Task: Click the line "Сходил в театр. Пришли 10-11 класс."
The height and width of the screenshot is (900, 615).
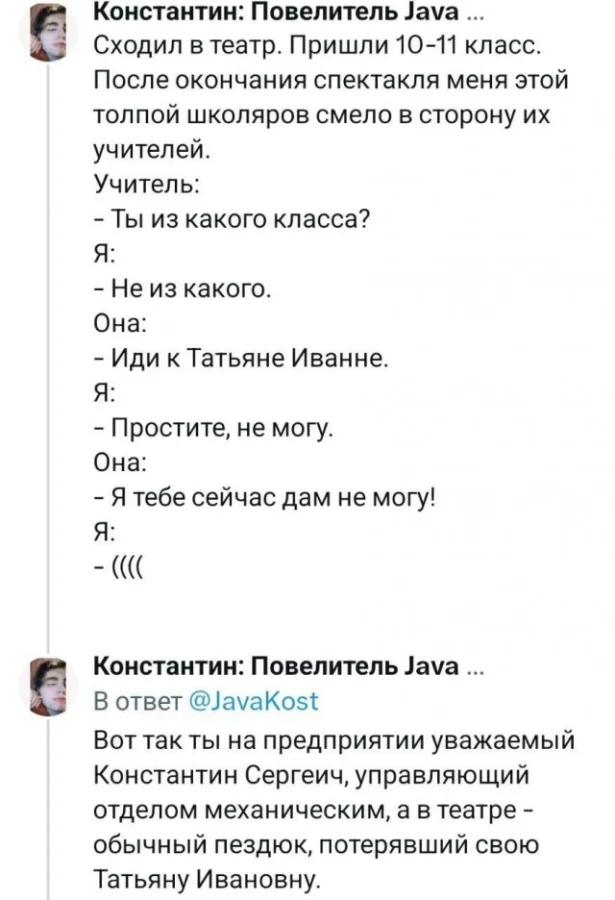Action: [318, 47]
